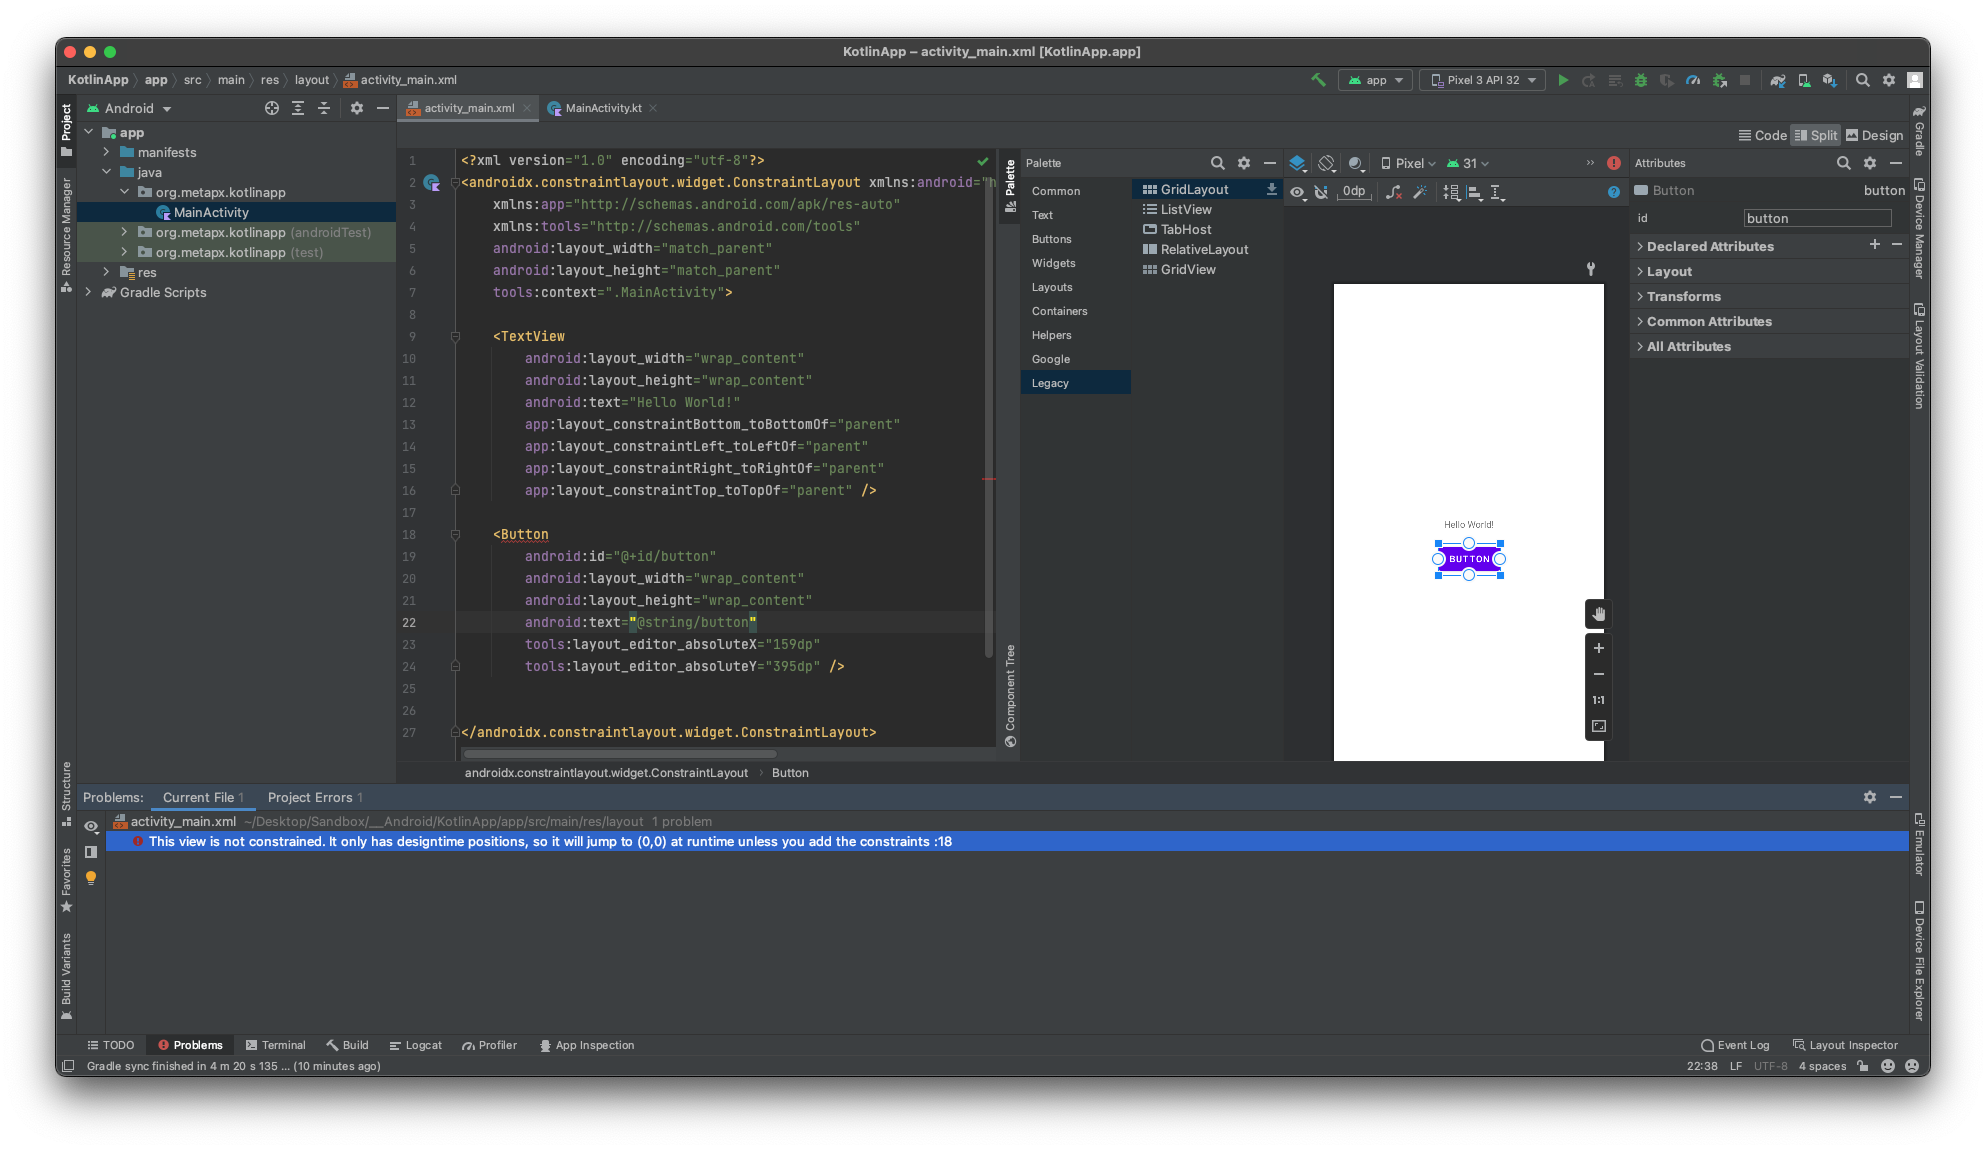Click Zoom to Fit Screen icon
Screen dimensions: 1986x1150
1599,726
